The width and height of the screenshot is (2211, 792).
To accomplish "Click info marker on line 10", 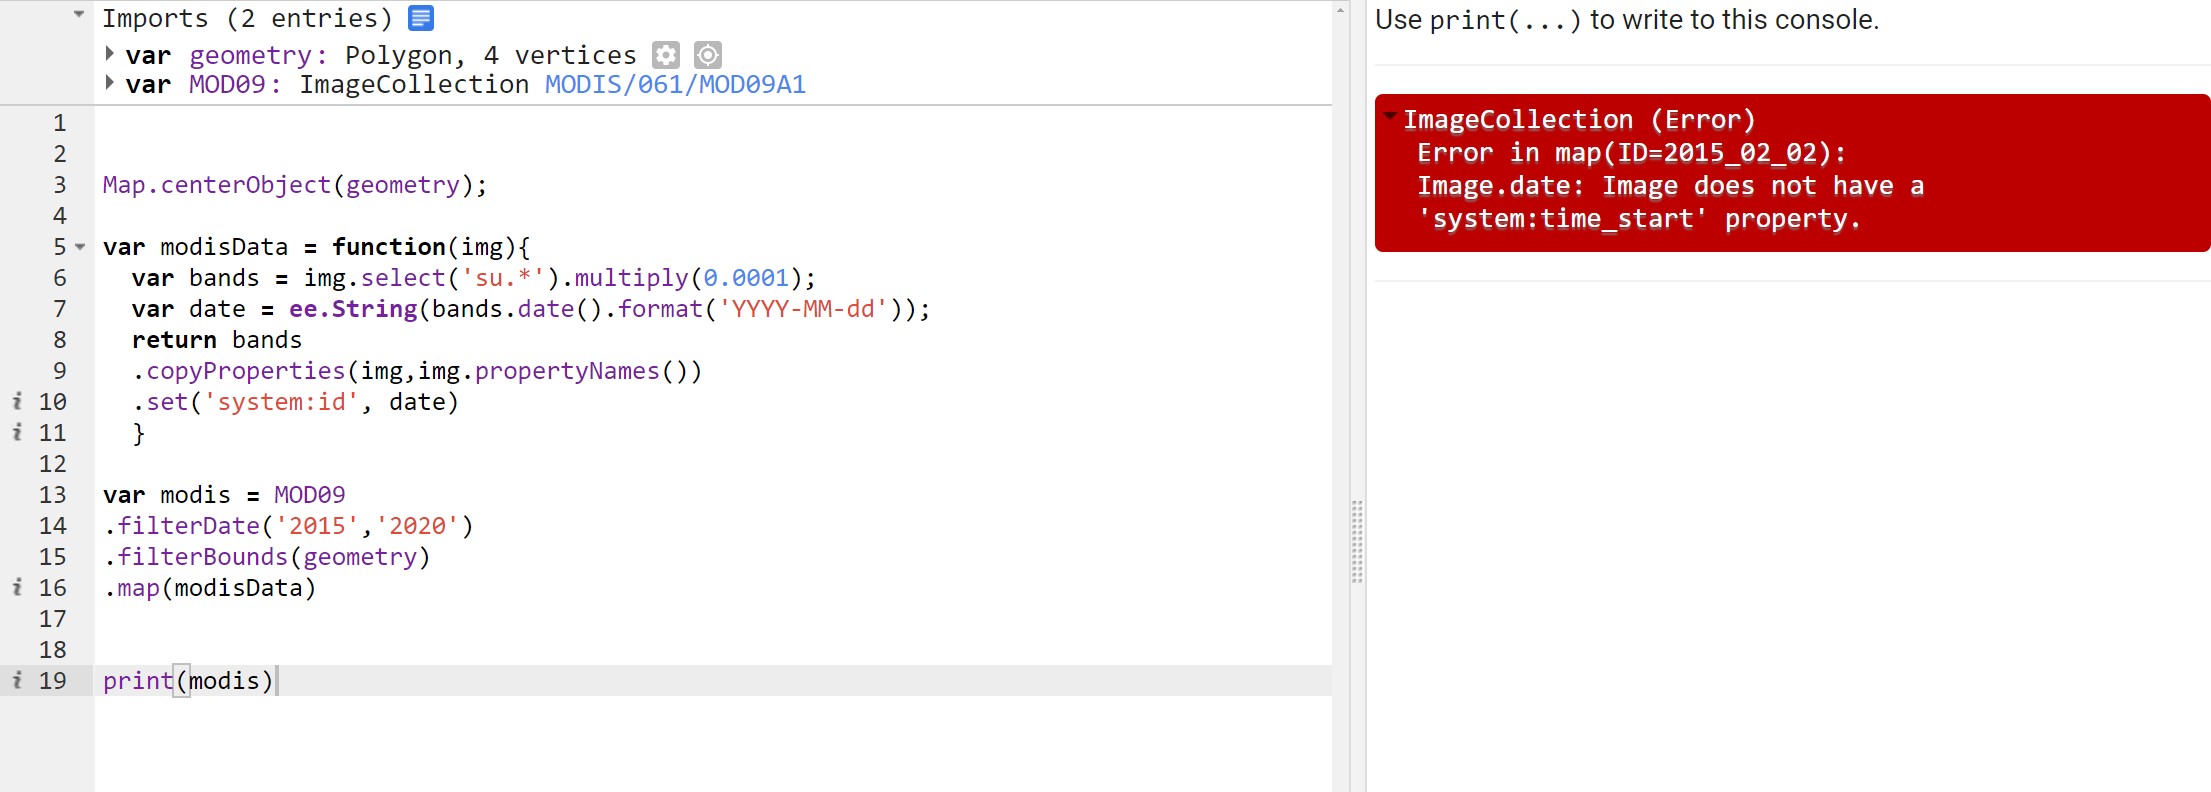I will point(17,401).
